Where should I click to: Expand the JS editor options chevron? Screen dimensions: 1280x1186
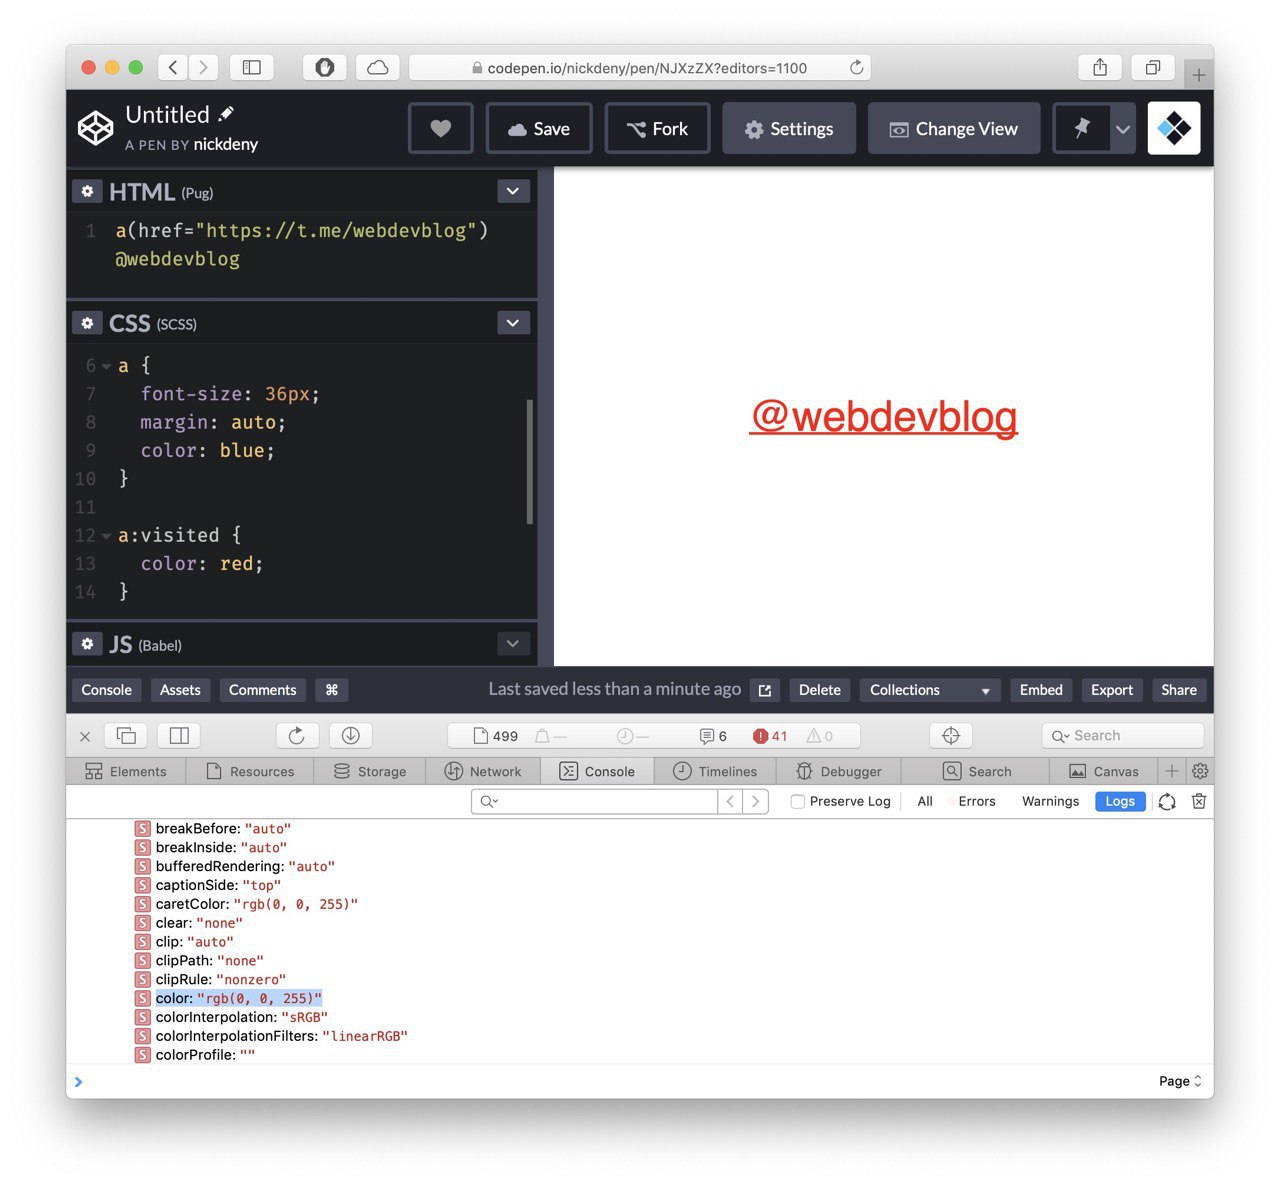pyautogui.click(x=513, y=644)
